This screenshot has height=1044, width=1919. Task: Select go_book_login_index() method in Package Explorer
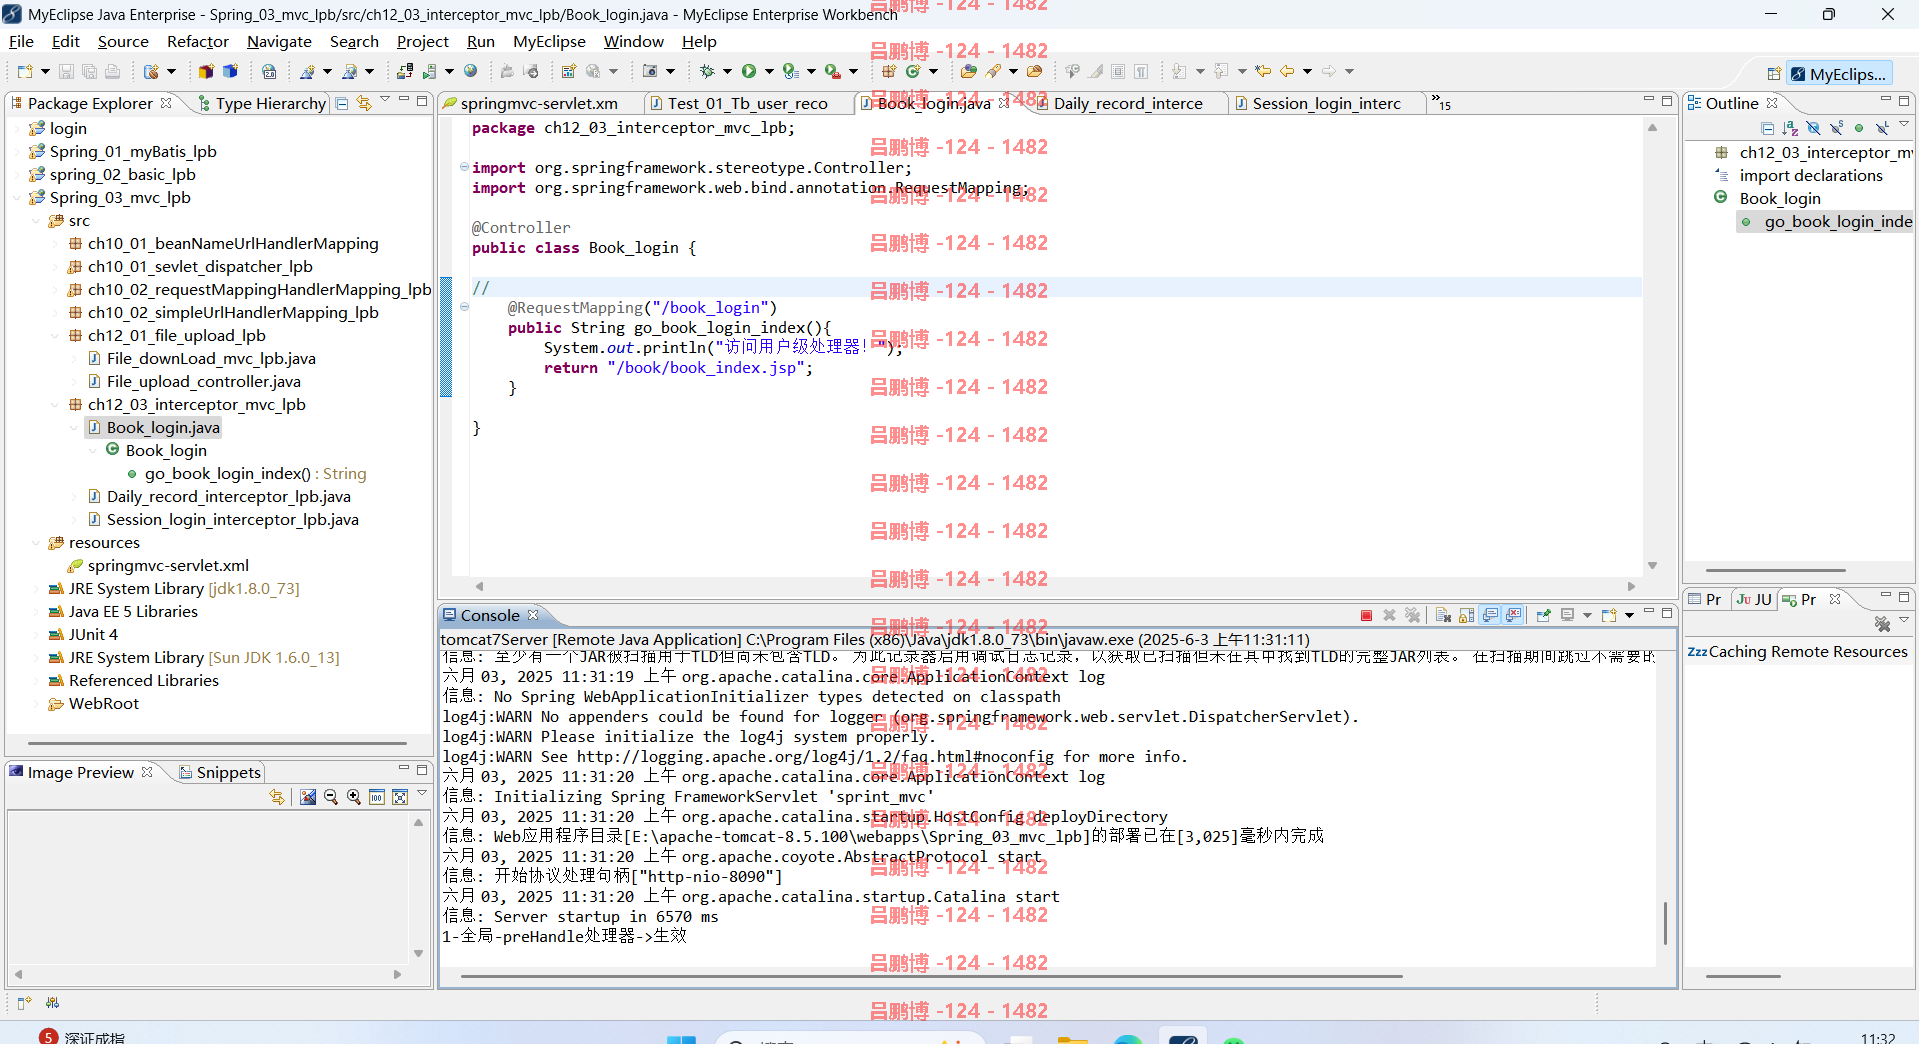(x=255, y=473)
